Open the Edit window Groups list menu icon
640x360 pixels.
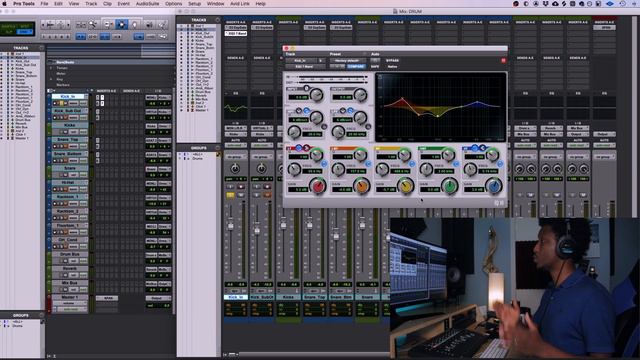(x=41, y=315)
